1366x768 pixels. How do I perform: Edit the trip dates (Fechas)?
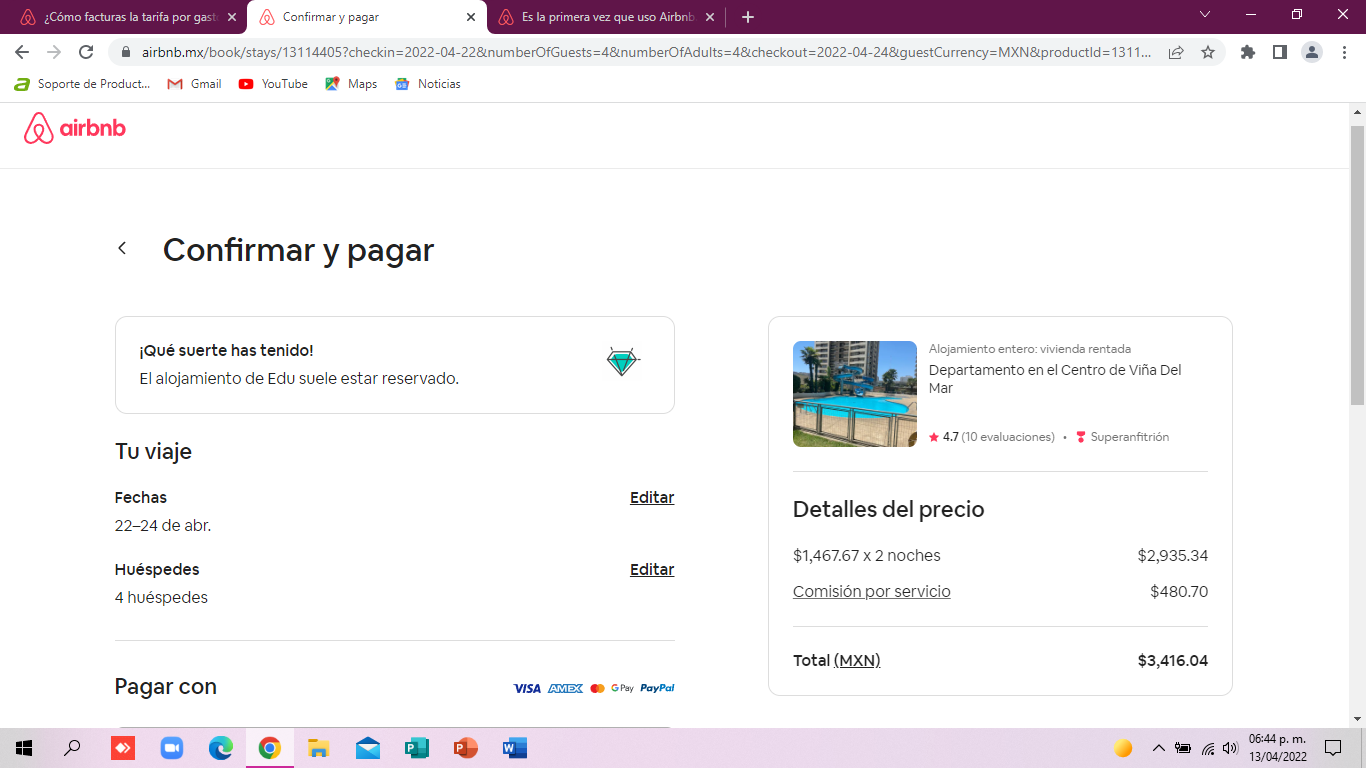[x=651, y=497]
